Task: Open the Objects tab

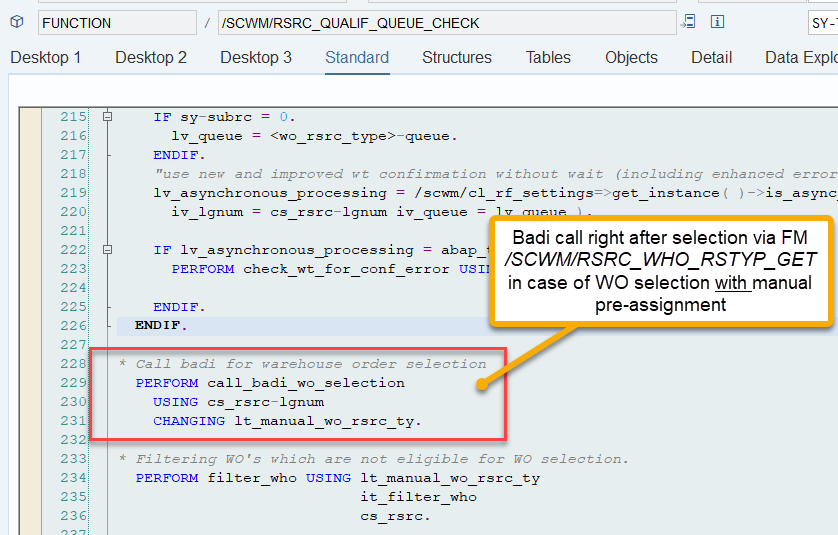Action: pyautogui.click(x=631, y=57)
